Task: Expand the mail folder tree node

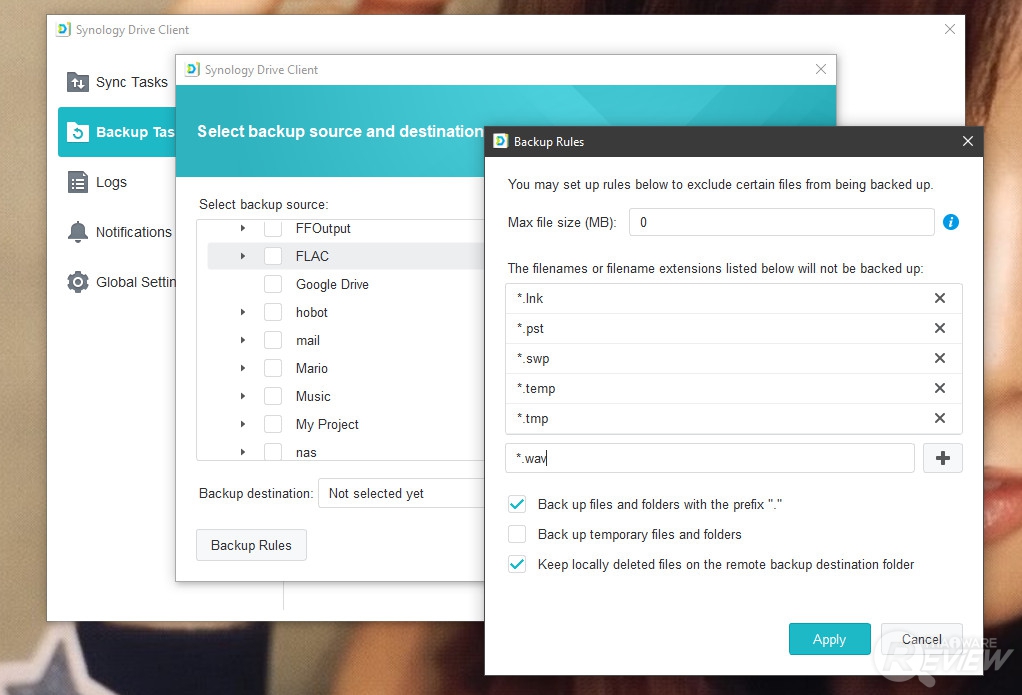Action: tap(242, 340)
